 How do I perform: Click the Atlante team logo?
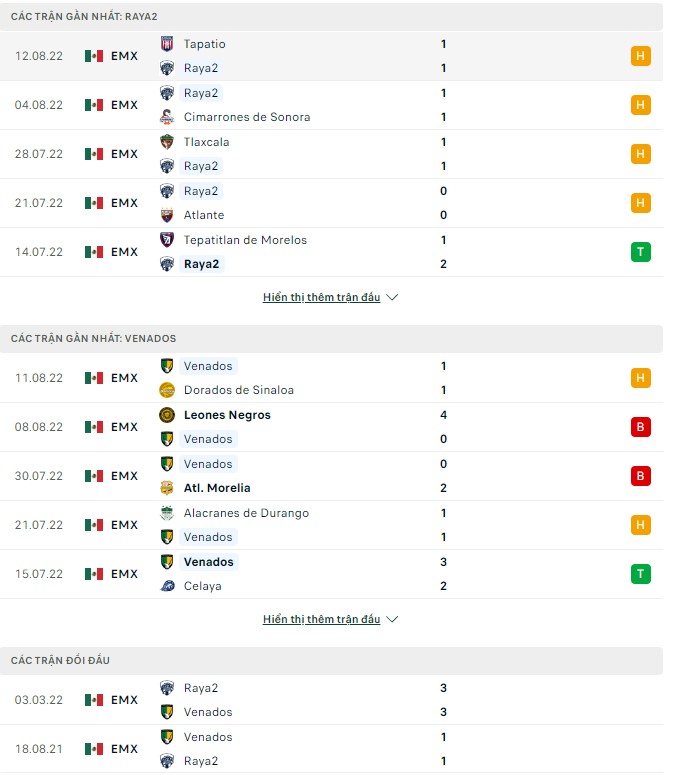click(167, 215)
